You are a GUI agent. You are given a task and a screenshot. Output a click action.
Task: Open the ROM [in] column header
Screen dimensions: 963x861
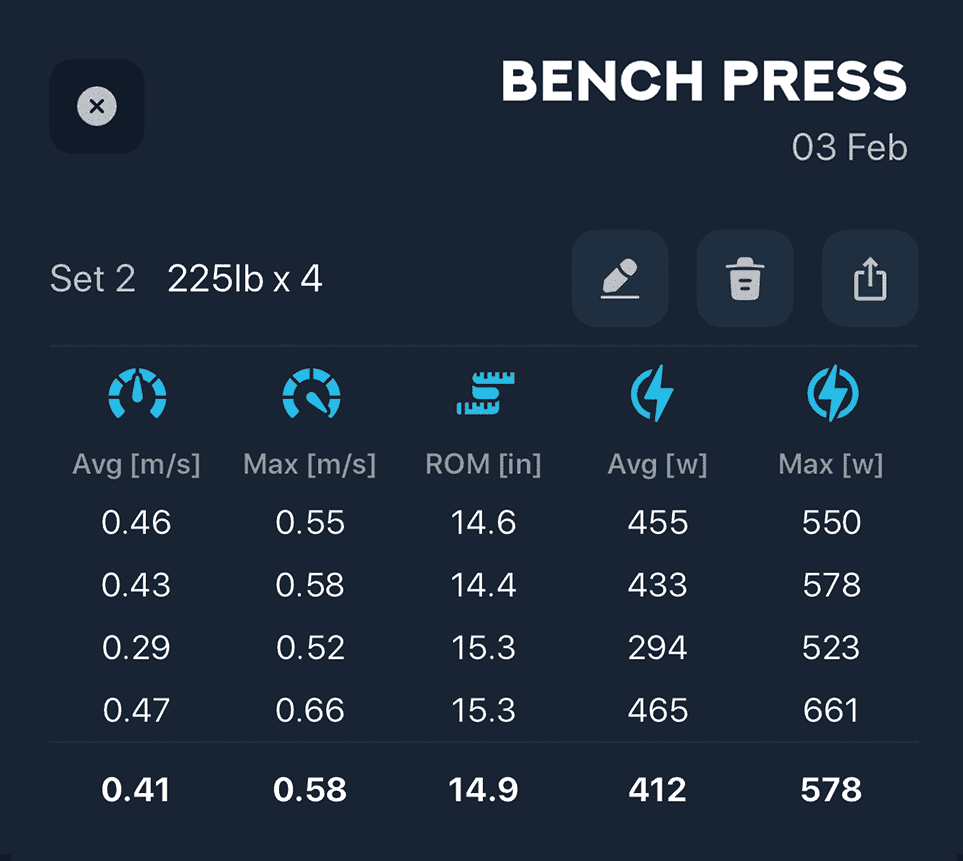(484, 463)
